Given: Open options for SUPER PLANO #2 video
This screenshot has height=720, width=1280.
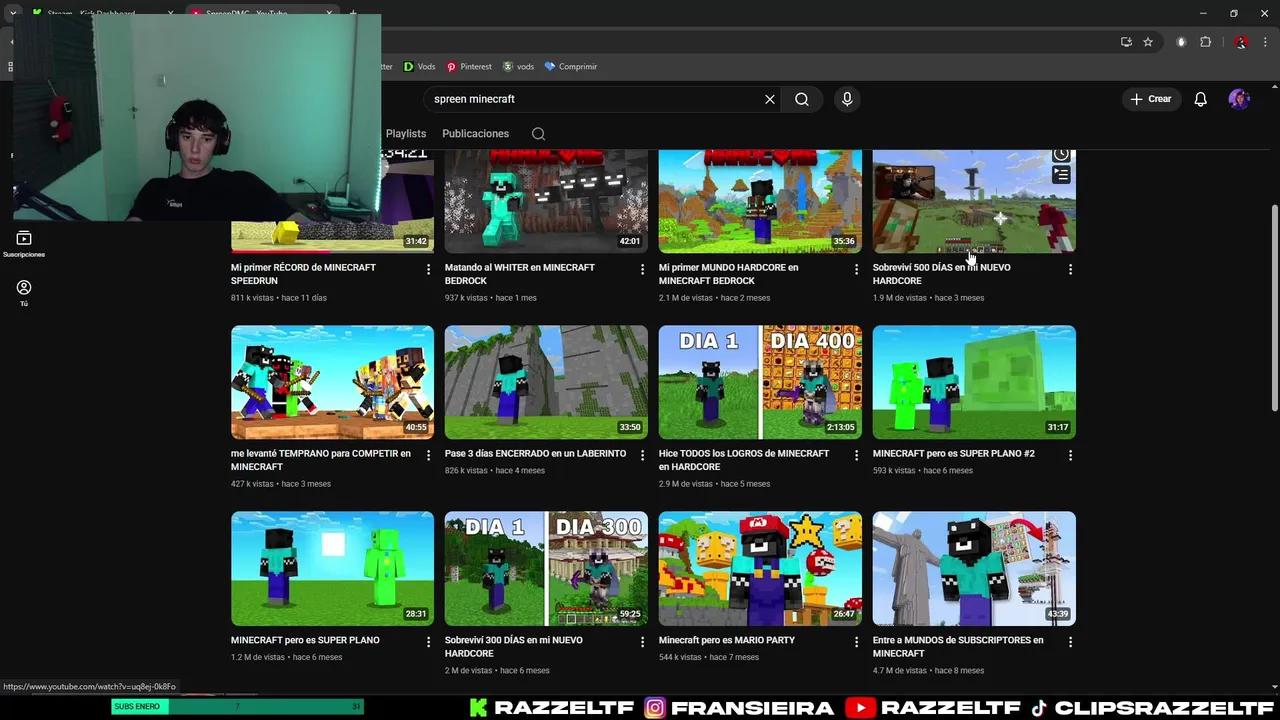Looking at the screenshot, I should (1070, 455).
